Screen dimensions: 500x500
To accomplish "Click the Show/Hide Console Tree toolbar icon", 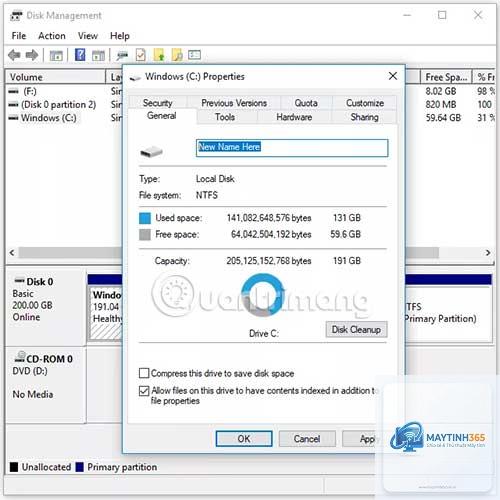I will pyautogui.click(x=56, y=55).
